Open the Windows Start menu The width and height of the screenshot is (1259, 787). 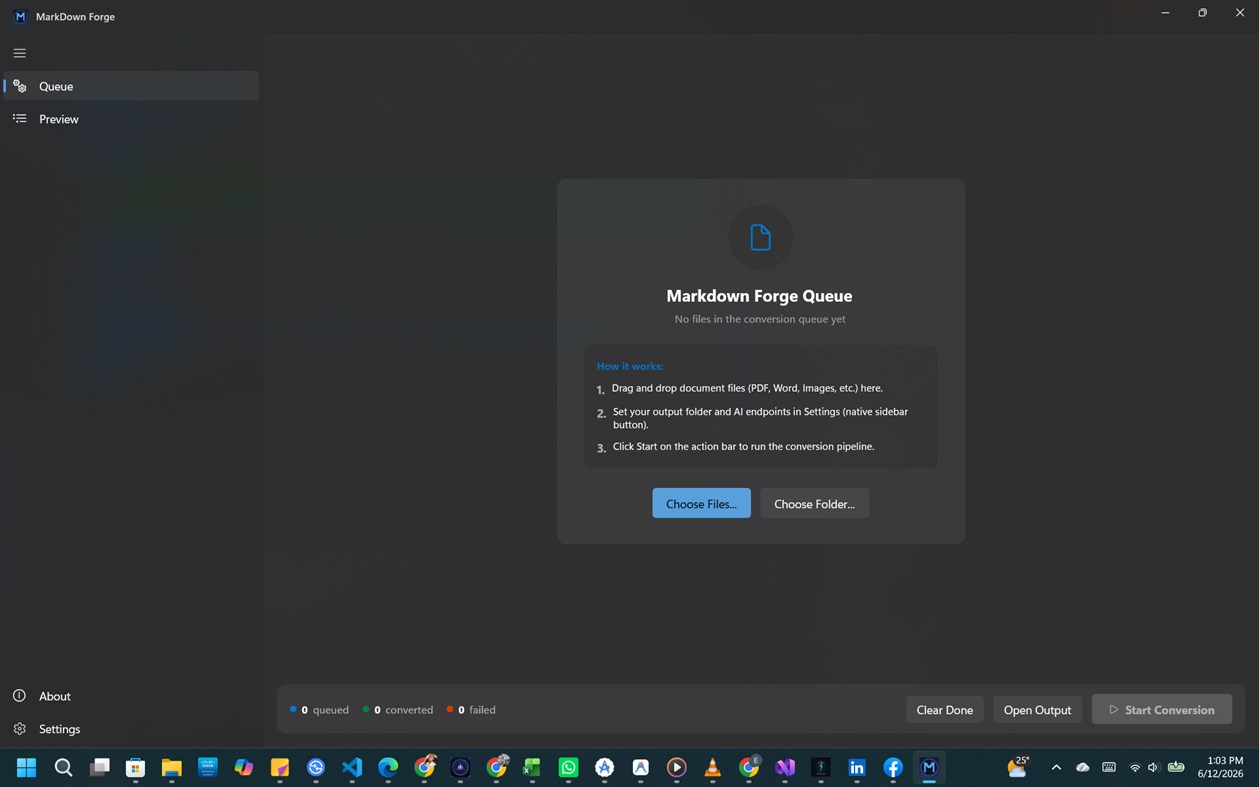point(27,767)
